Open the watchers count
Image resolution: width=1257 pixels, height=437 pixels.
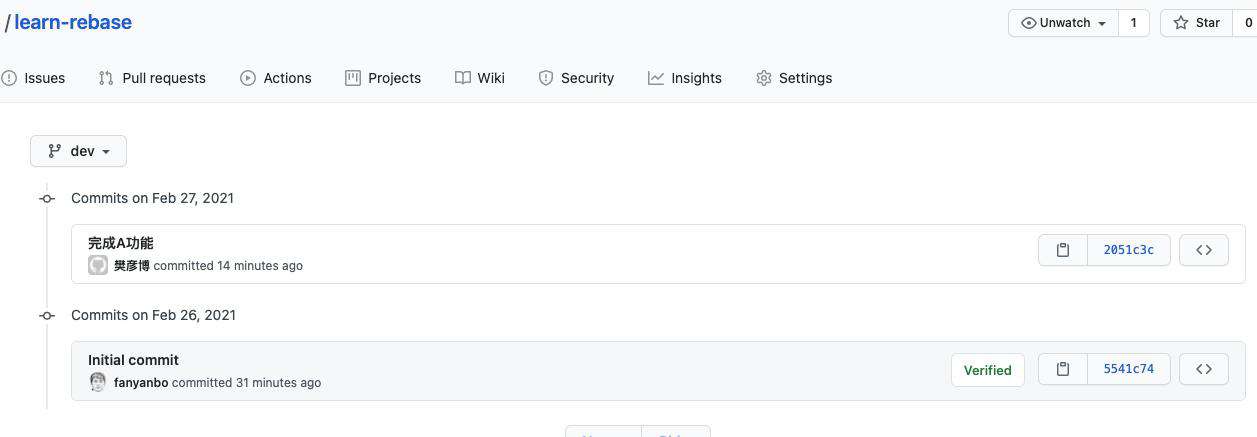point(1133,22)
